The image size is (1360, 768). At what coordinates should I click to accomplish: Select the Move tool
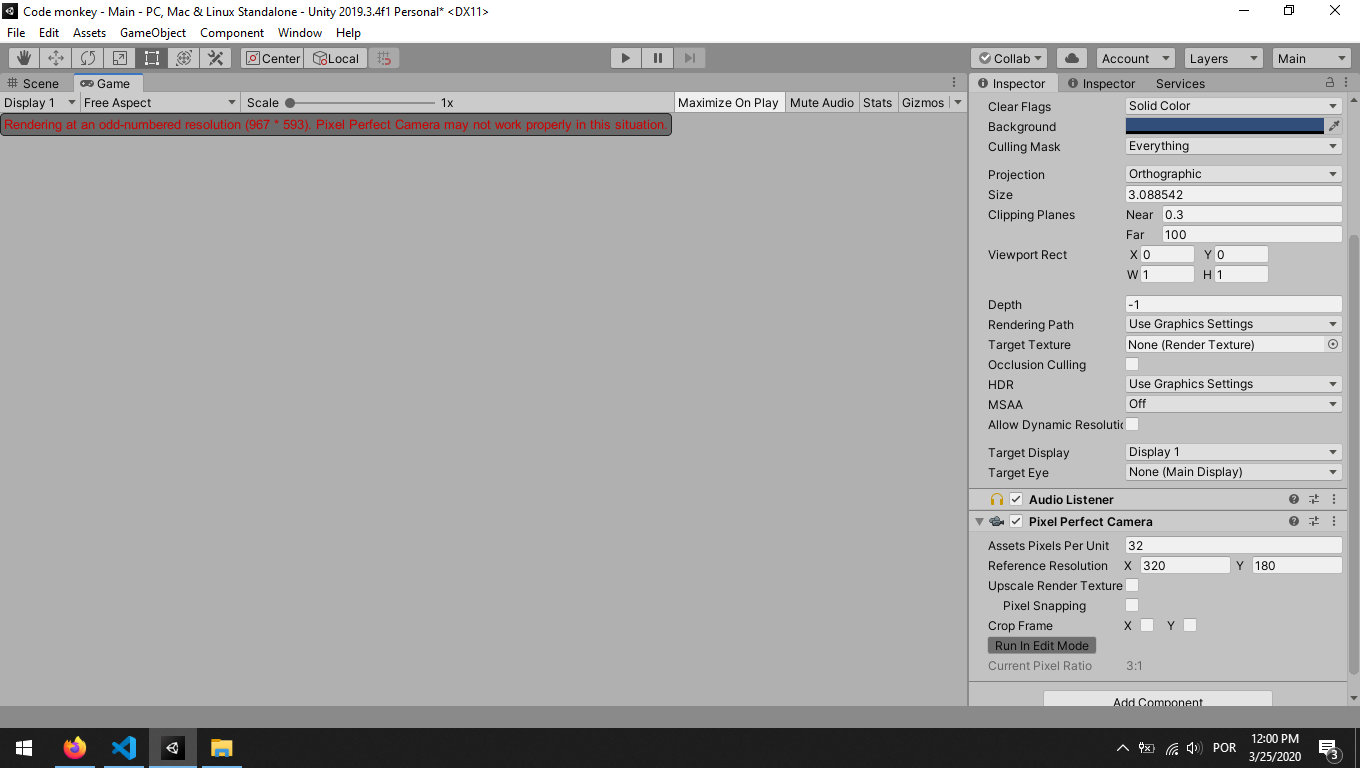(55, 57)
